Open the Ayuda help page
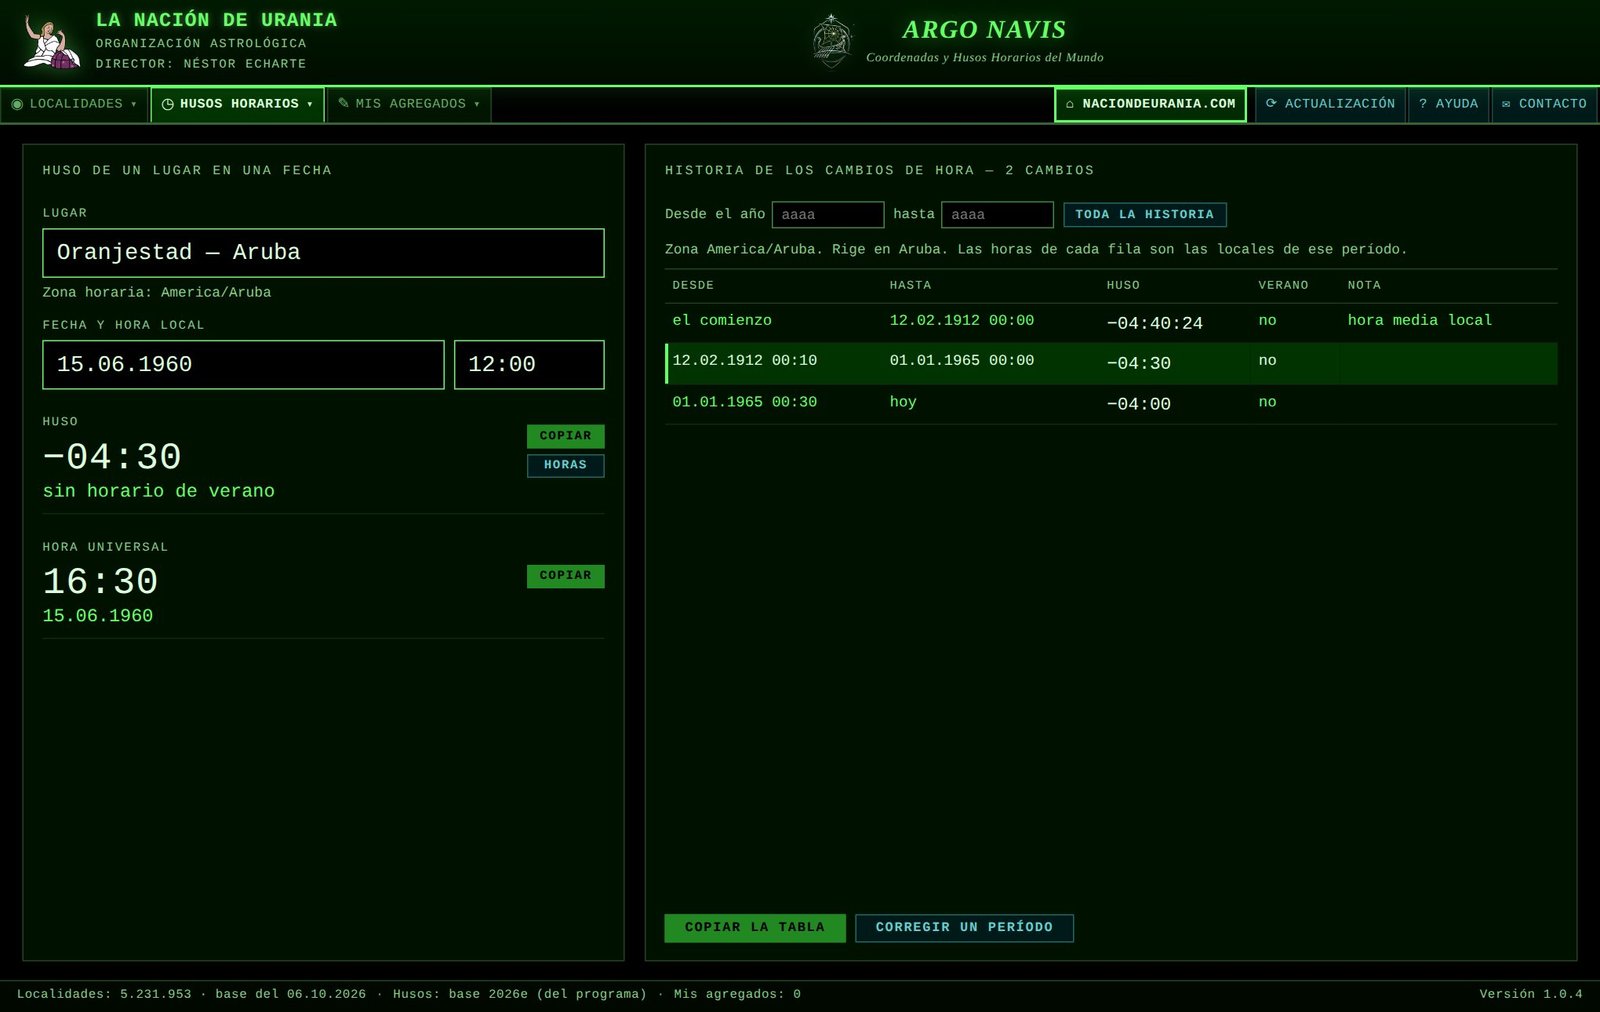Viewport: 1600px width, 1012px height. coord(1448,104)
